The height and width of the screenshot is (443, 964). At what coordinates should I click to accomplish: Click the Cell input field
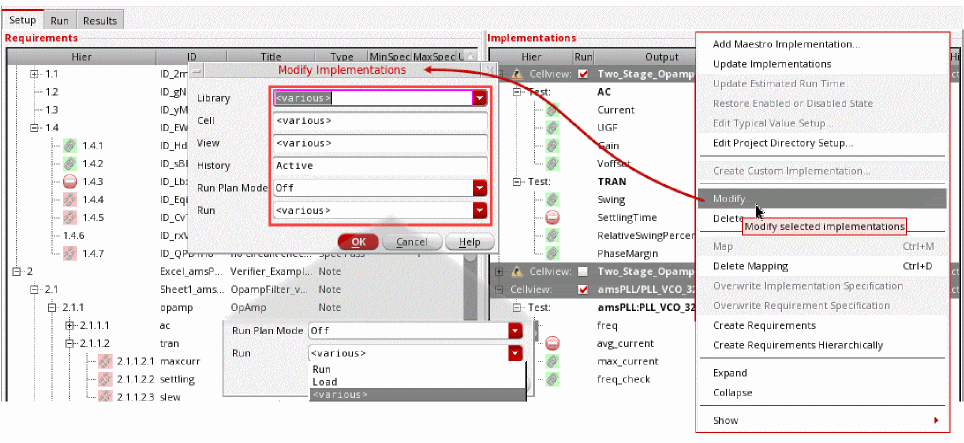[x=380, y=121]
